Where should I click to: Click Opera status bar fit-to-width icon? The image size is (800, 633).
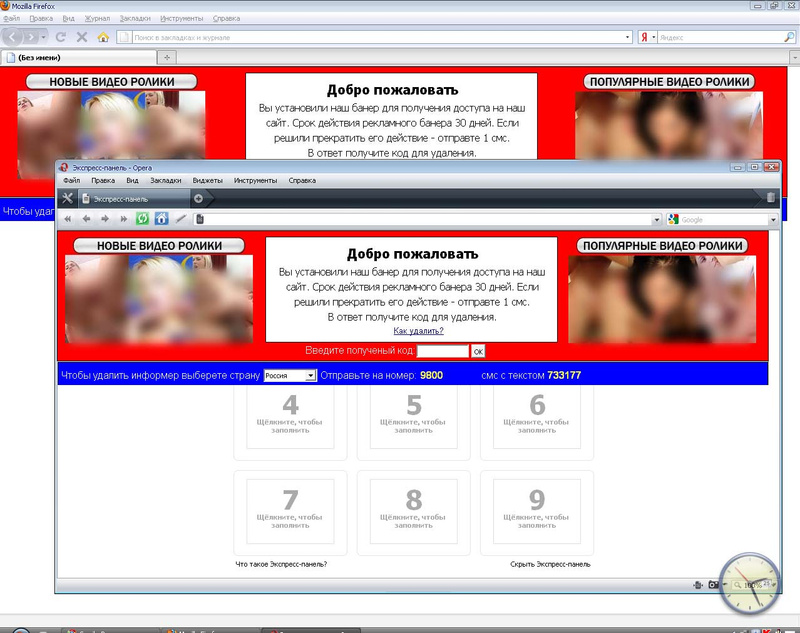point(698,585)
